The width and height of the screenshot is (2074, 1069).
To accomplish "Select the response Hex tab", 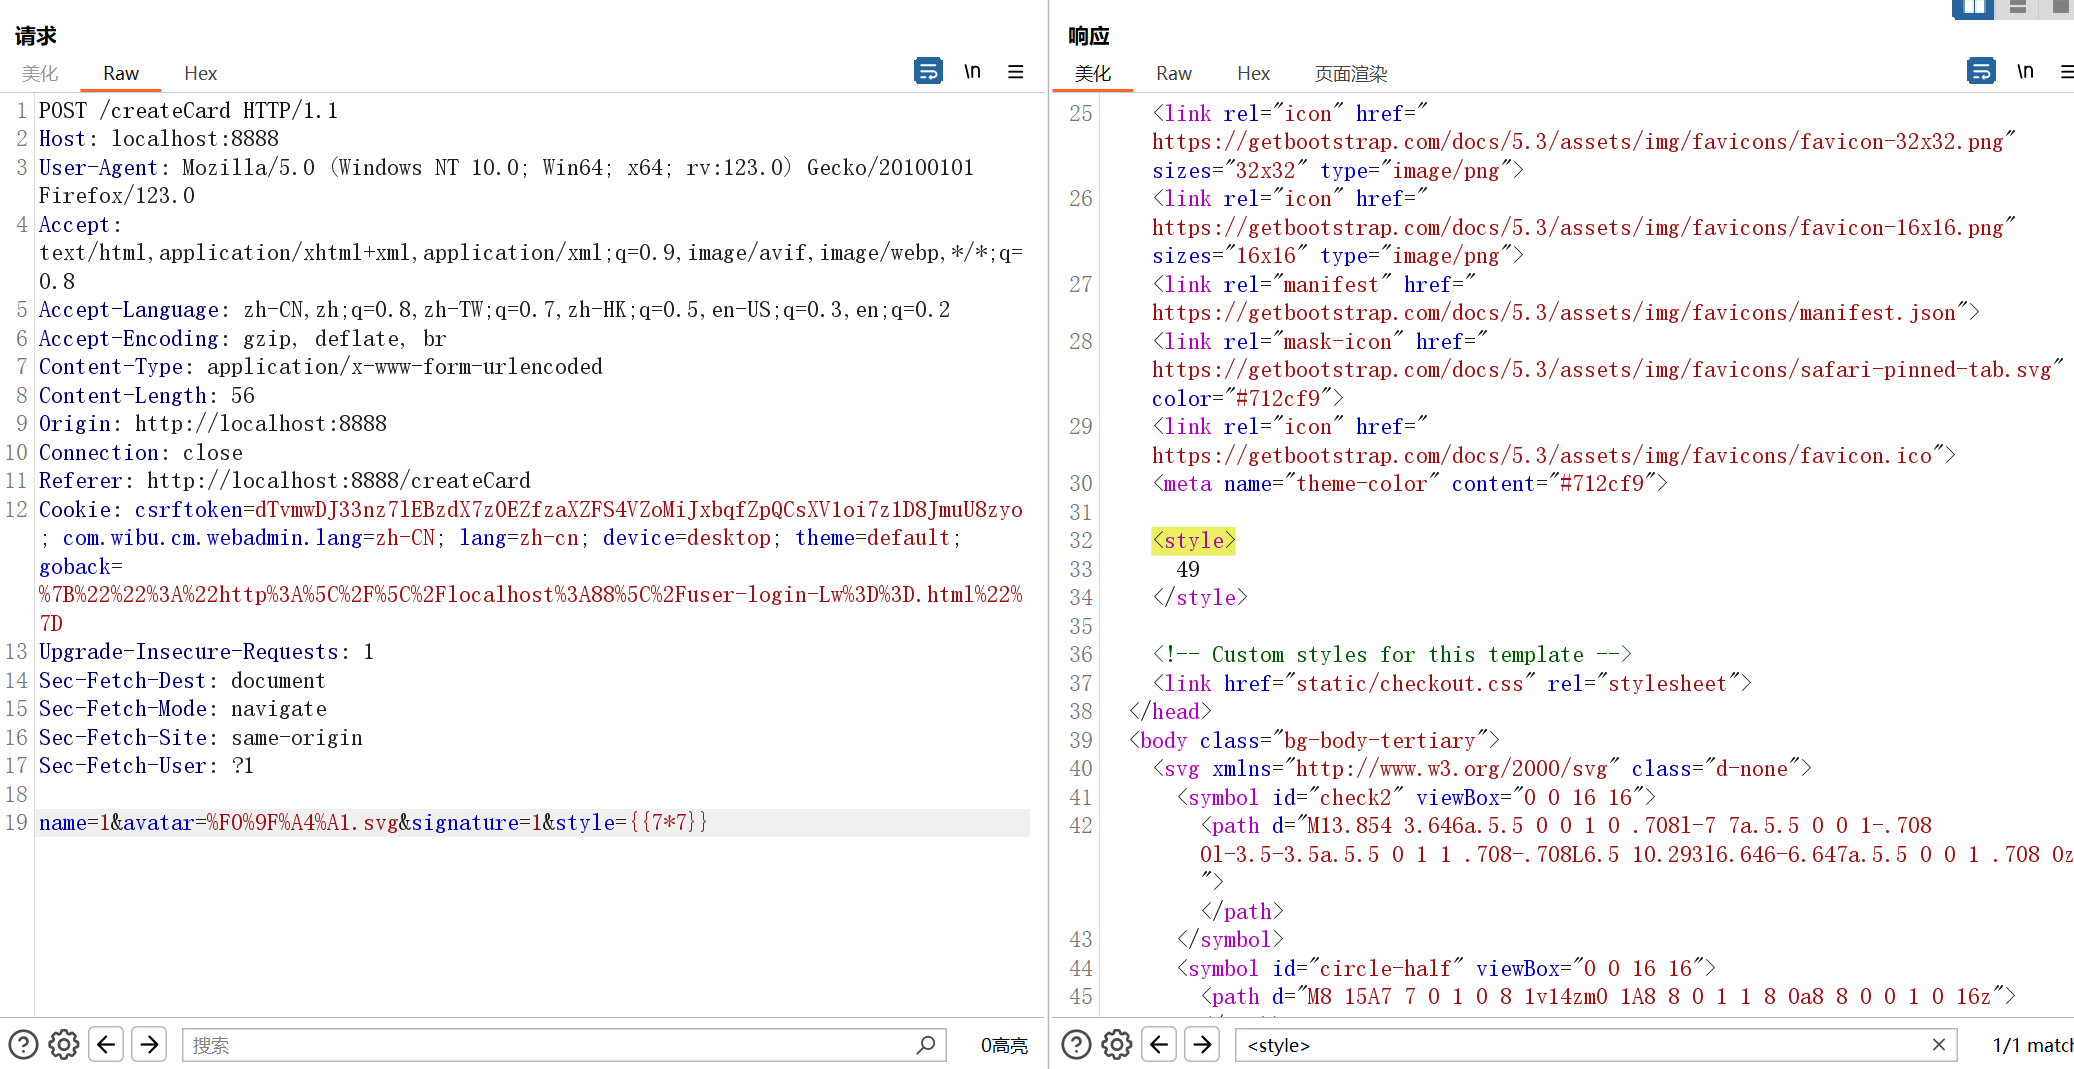I will click(x=1253, y=74).
